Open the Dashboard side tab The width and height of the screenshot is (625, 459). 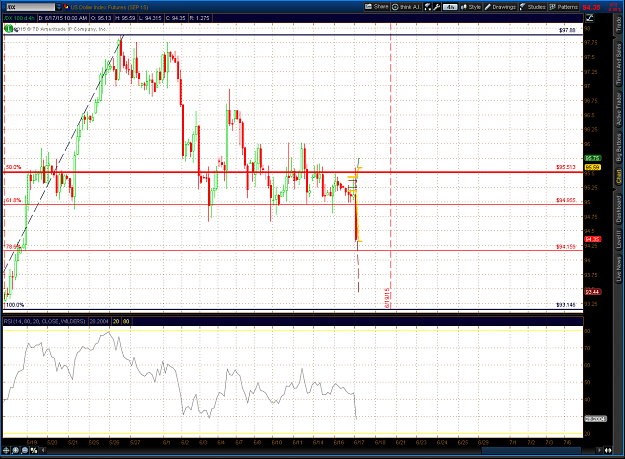tap(618, 210)
